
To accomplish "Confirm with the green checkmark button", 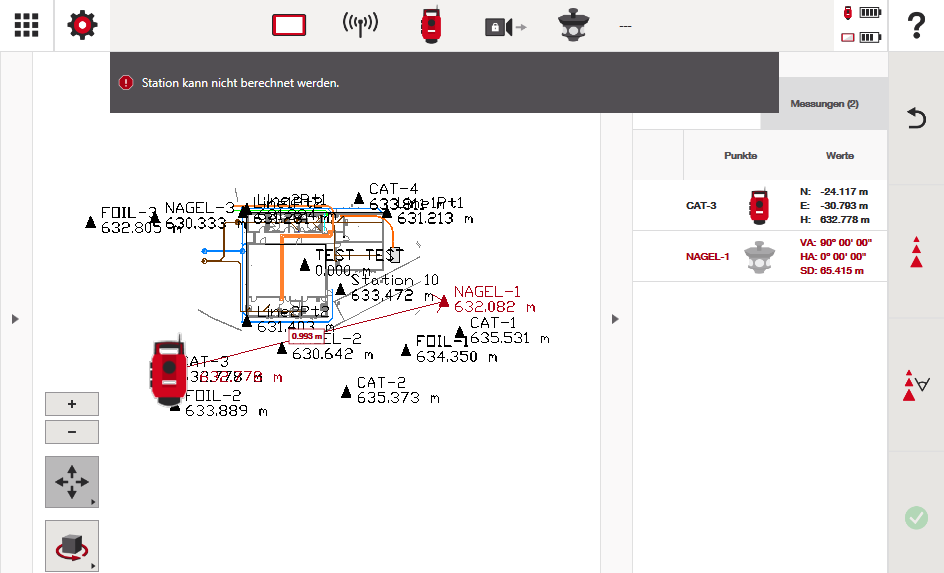I will click(915, 517).
